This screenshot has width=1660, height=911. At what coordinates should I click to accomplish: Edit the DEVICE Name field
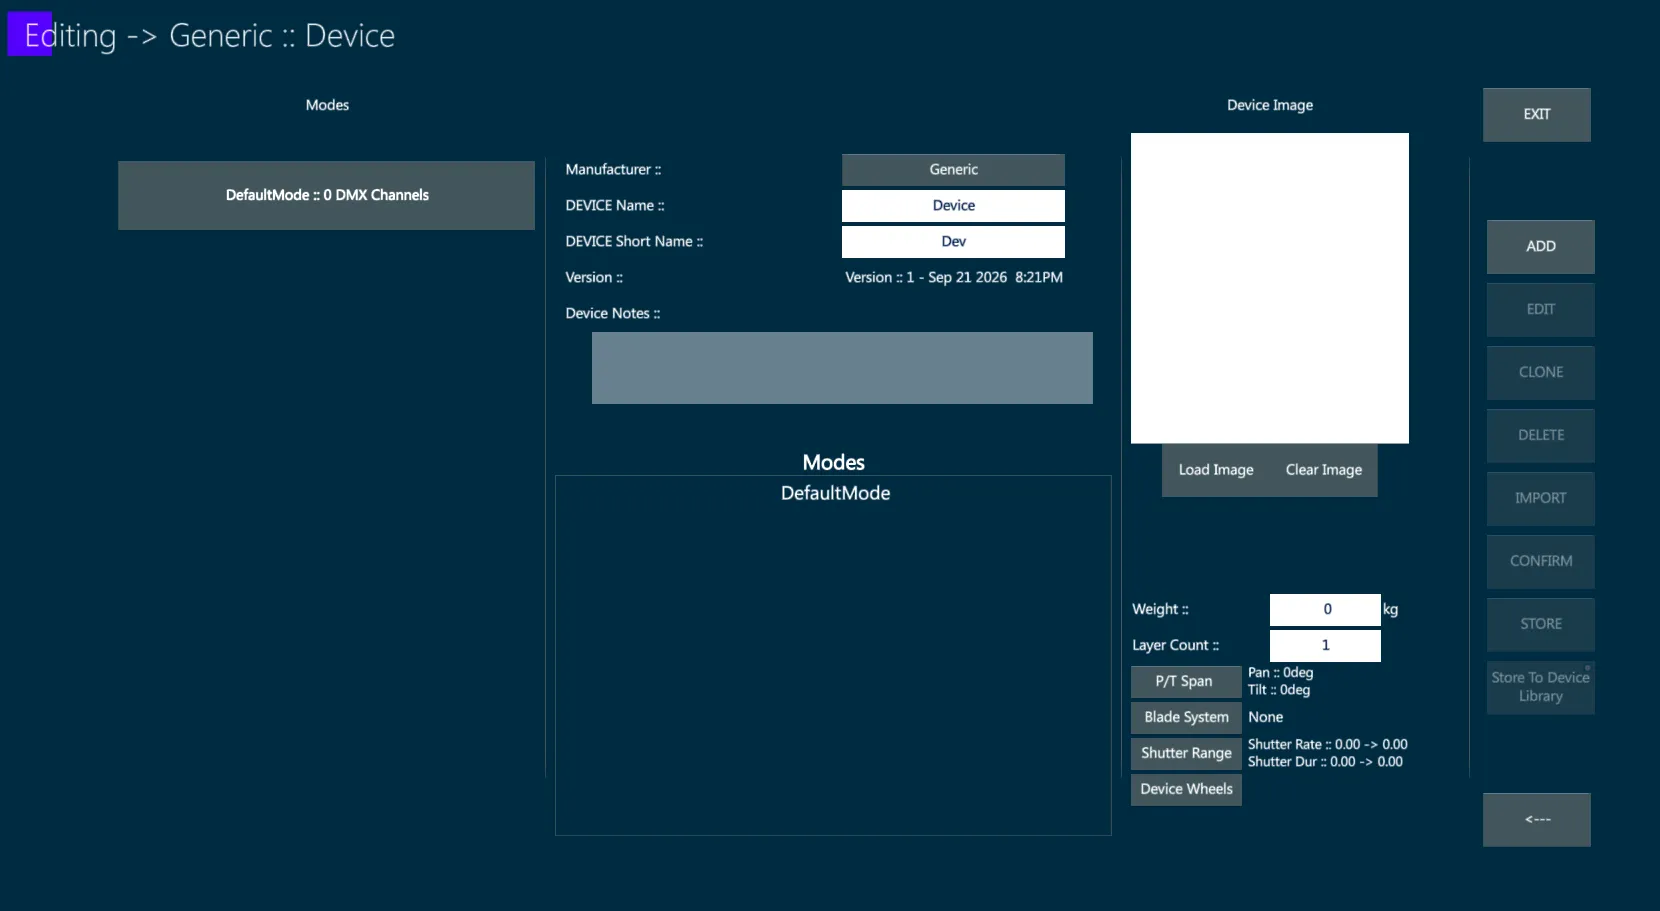click(953, 206)
